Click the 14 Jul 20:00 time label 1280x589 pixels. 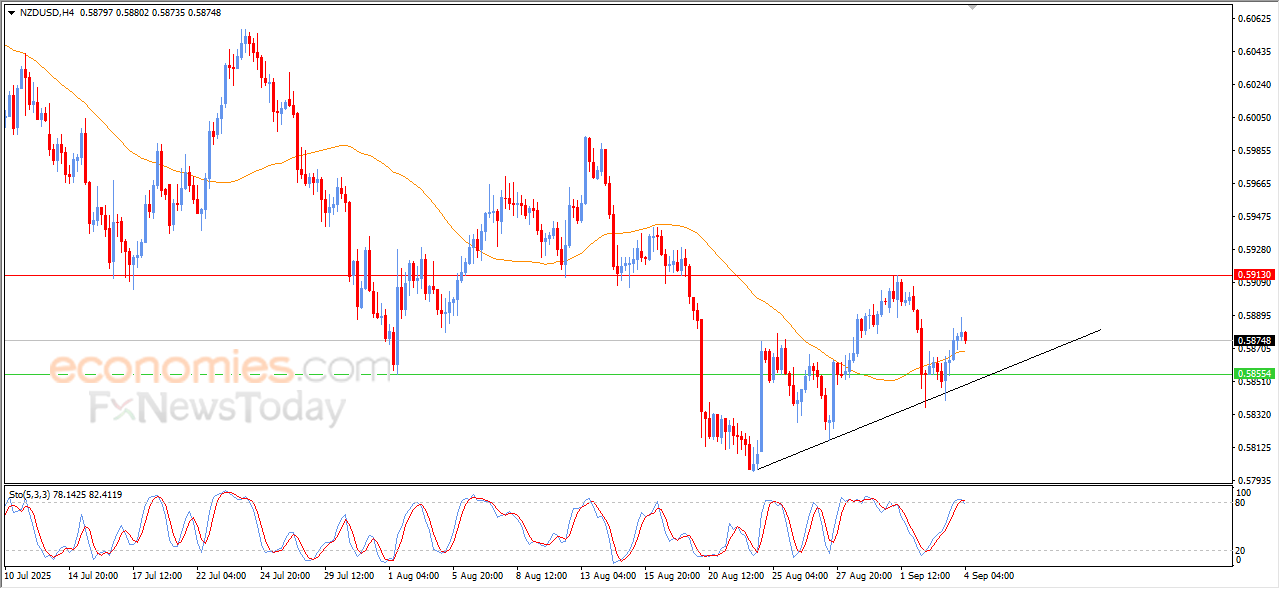pos(93,576)
